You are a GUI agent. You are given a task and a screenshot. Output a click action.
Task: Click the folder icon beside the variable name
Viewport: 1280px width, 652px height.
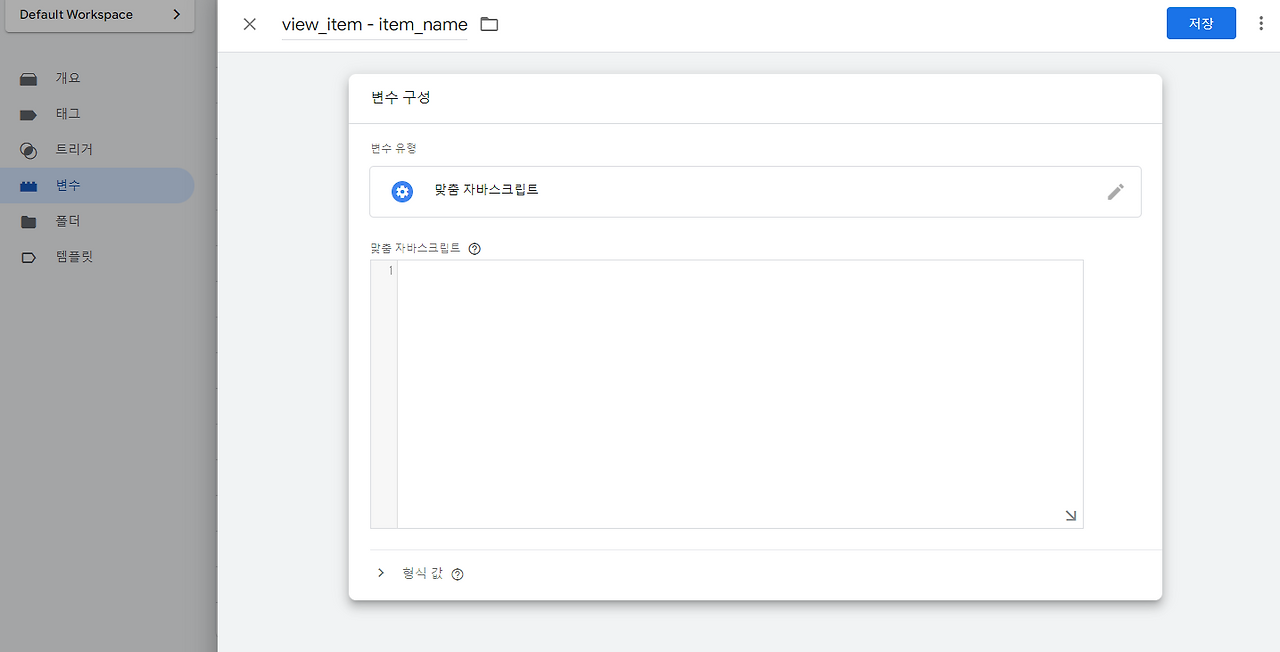pyautogui.click(x=489, y=23)
